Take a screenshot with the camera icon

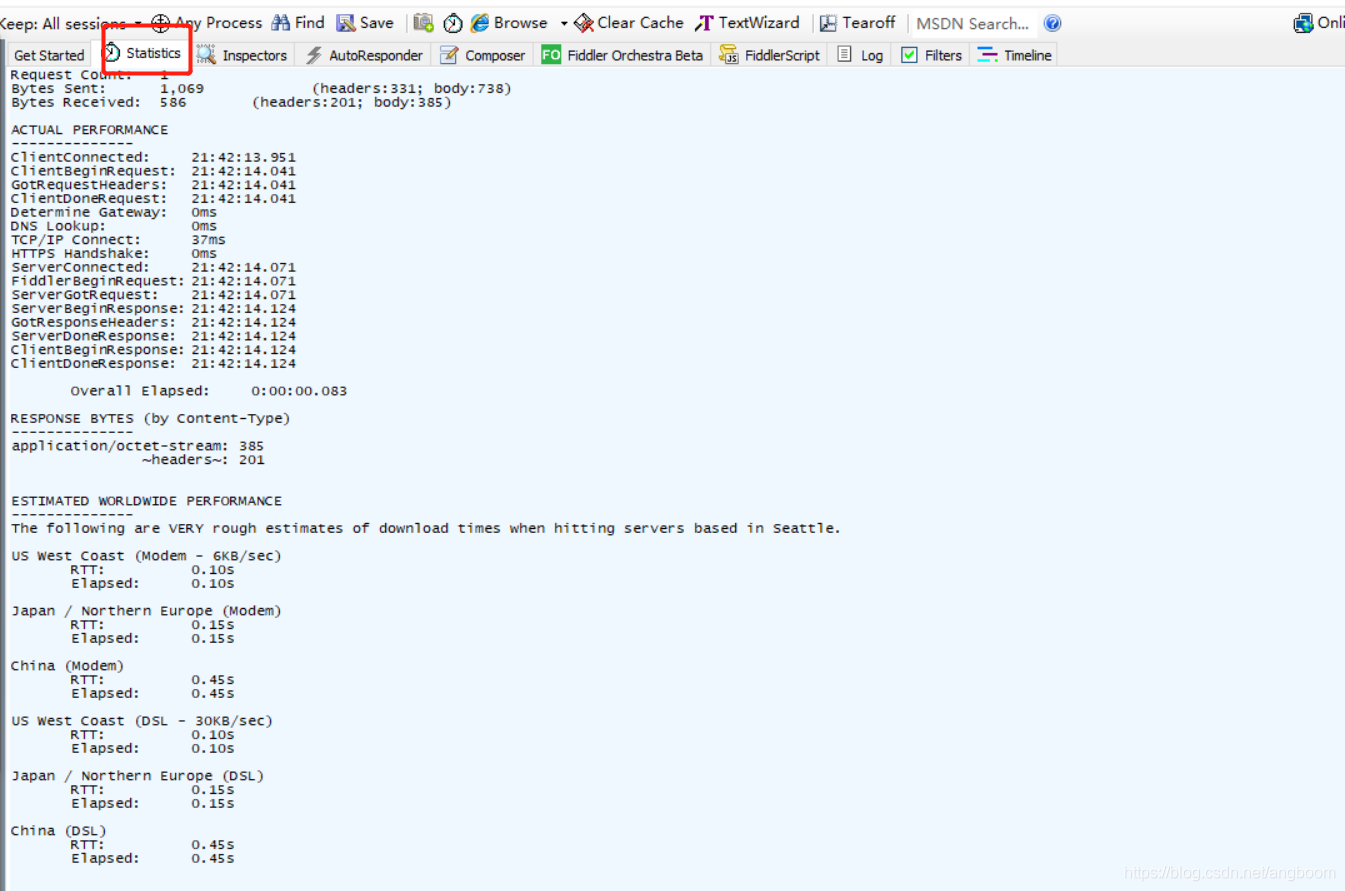tap(423, 22)
